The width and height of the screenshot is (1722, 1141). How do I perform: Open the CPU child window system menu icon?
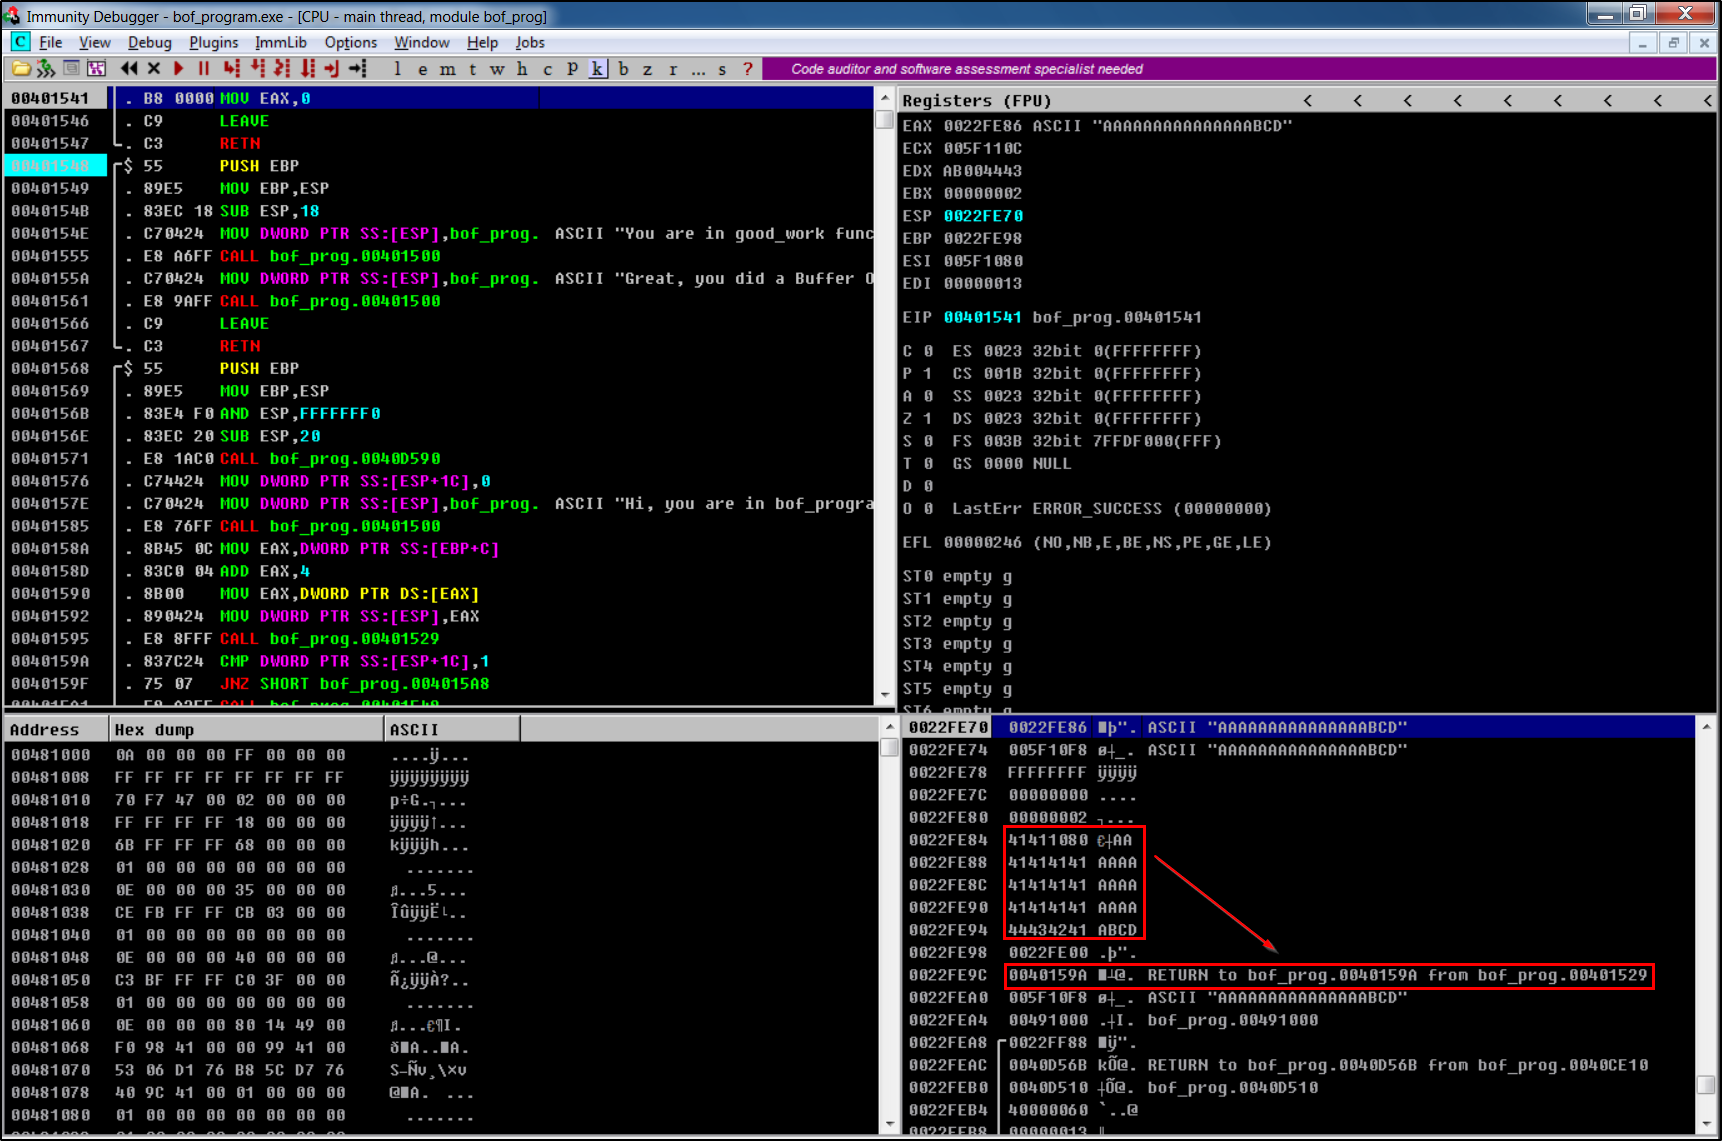[x=20, y=42]
